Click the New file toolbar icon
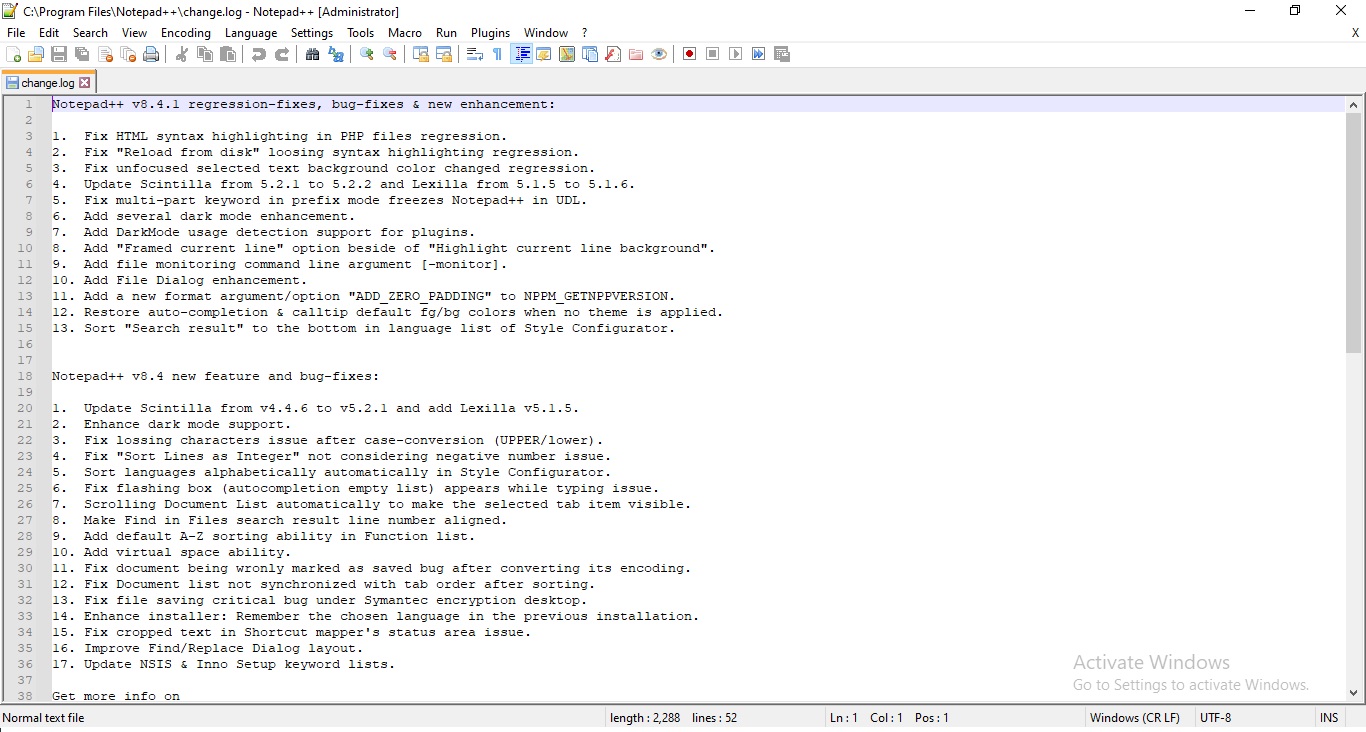 [13, 54]
